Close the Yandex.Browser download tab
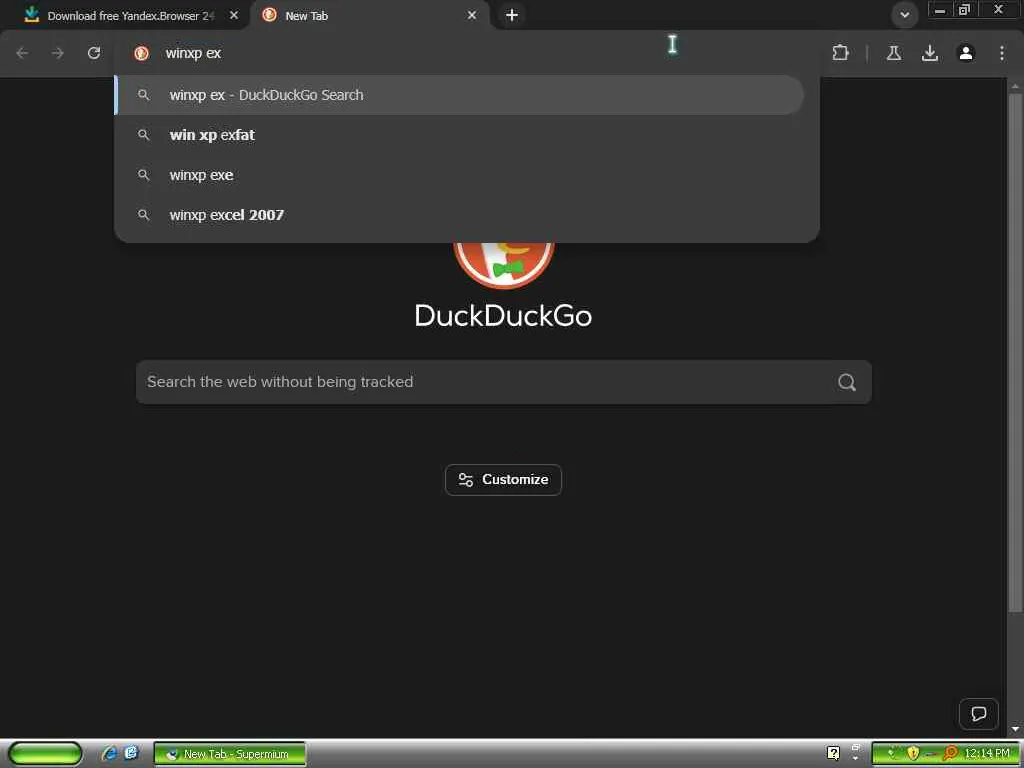 [x=234, y=15]
